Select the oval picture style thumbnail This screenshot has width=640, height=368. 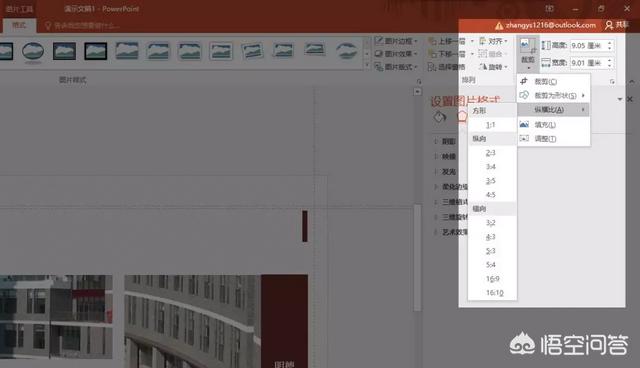[x=33, y=51]
